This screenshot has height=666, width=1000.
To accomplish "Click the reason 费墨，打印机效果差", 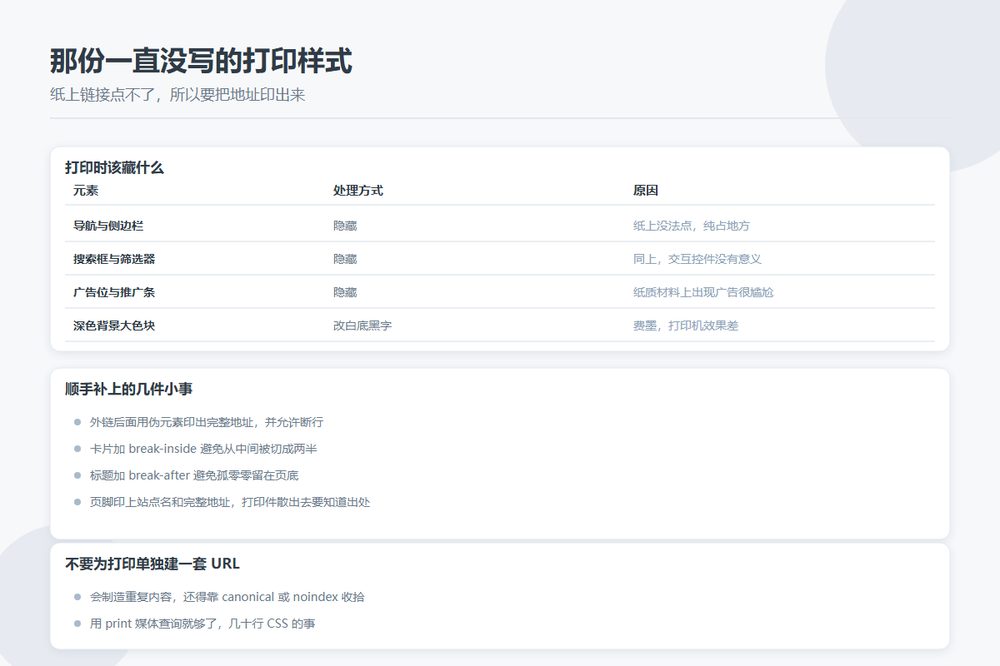I will pyautogui.click(x=686, y=325).
